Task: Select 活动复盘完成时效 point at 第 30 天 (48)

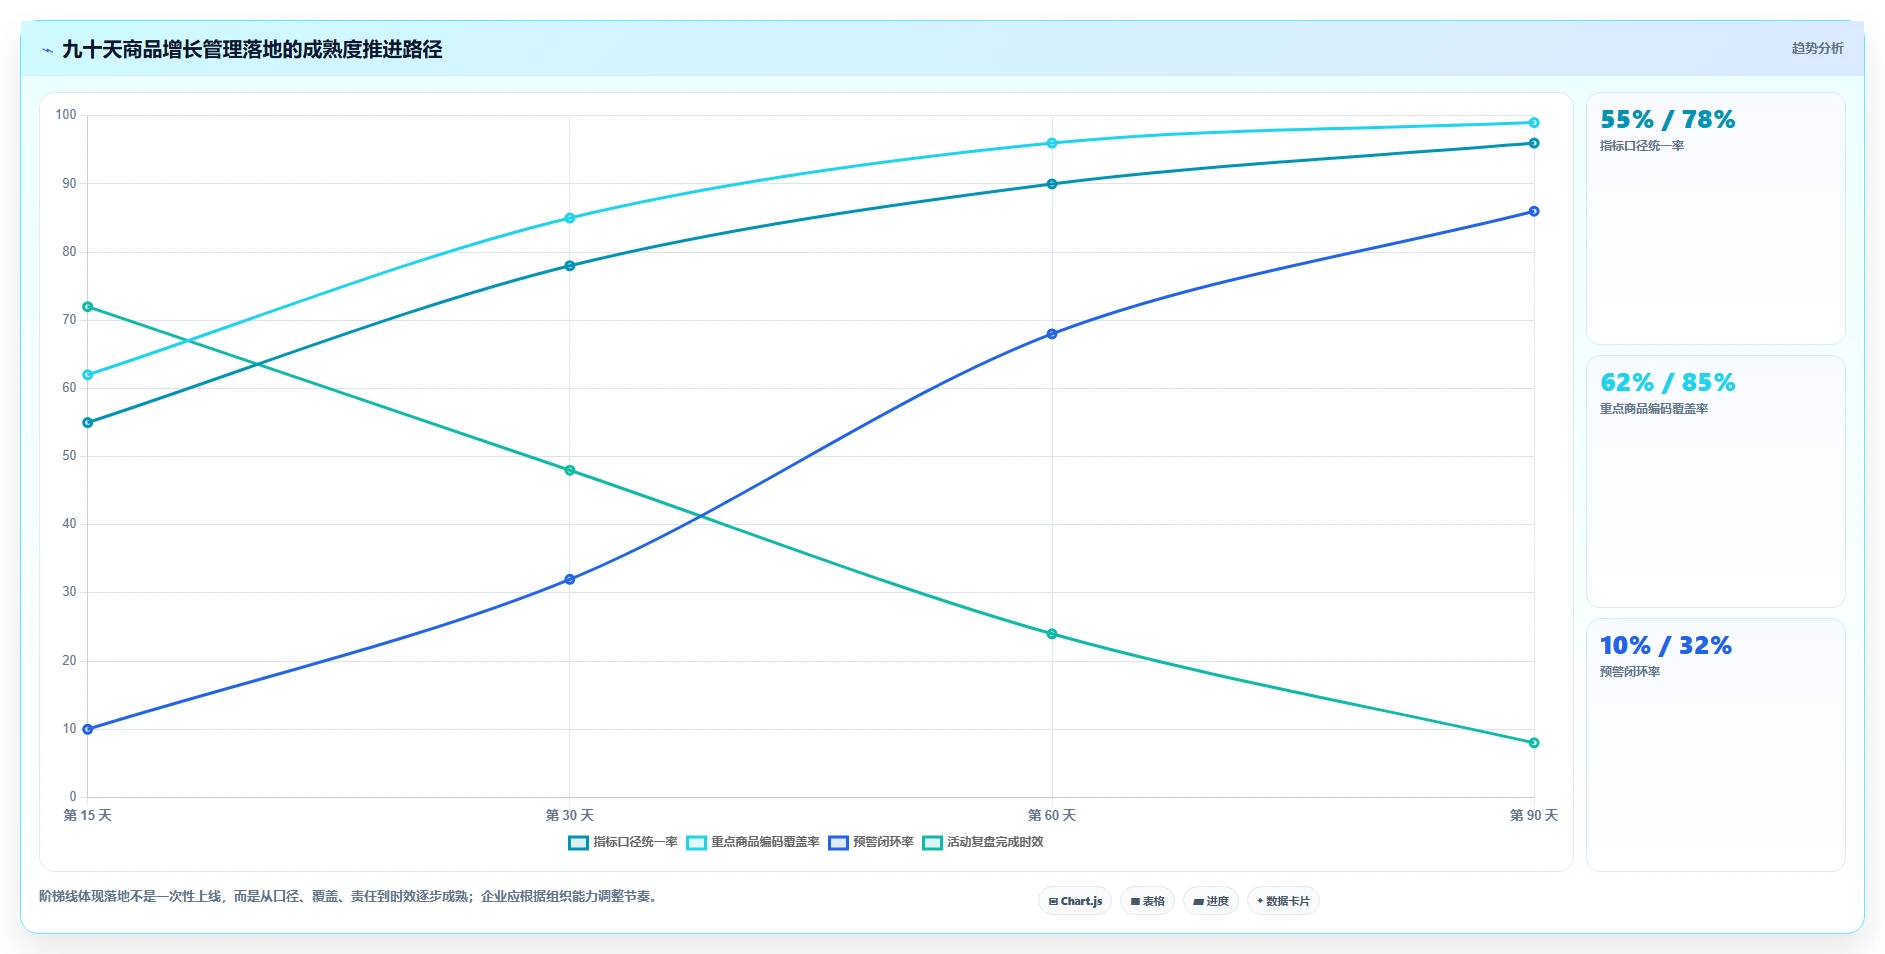Action: click(570, 470)
